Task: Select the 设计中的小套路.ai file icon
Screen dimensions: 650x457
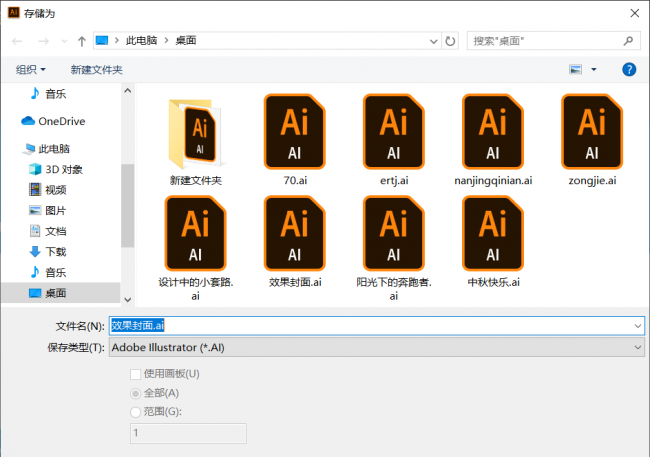Action: pyautogui.click(x=195, y=233)
